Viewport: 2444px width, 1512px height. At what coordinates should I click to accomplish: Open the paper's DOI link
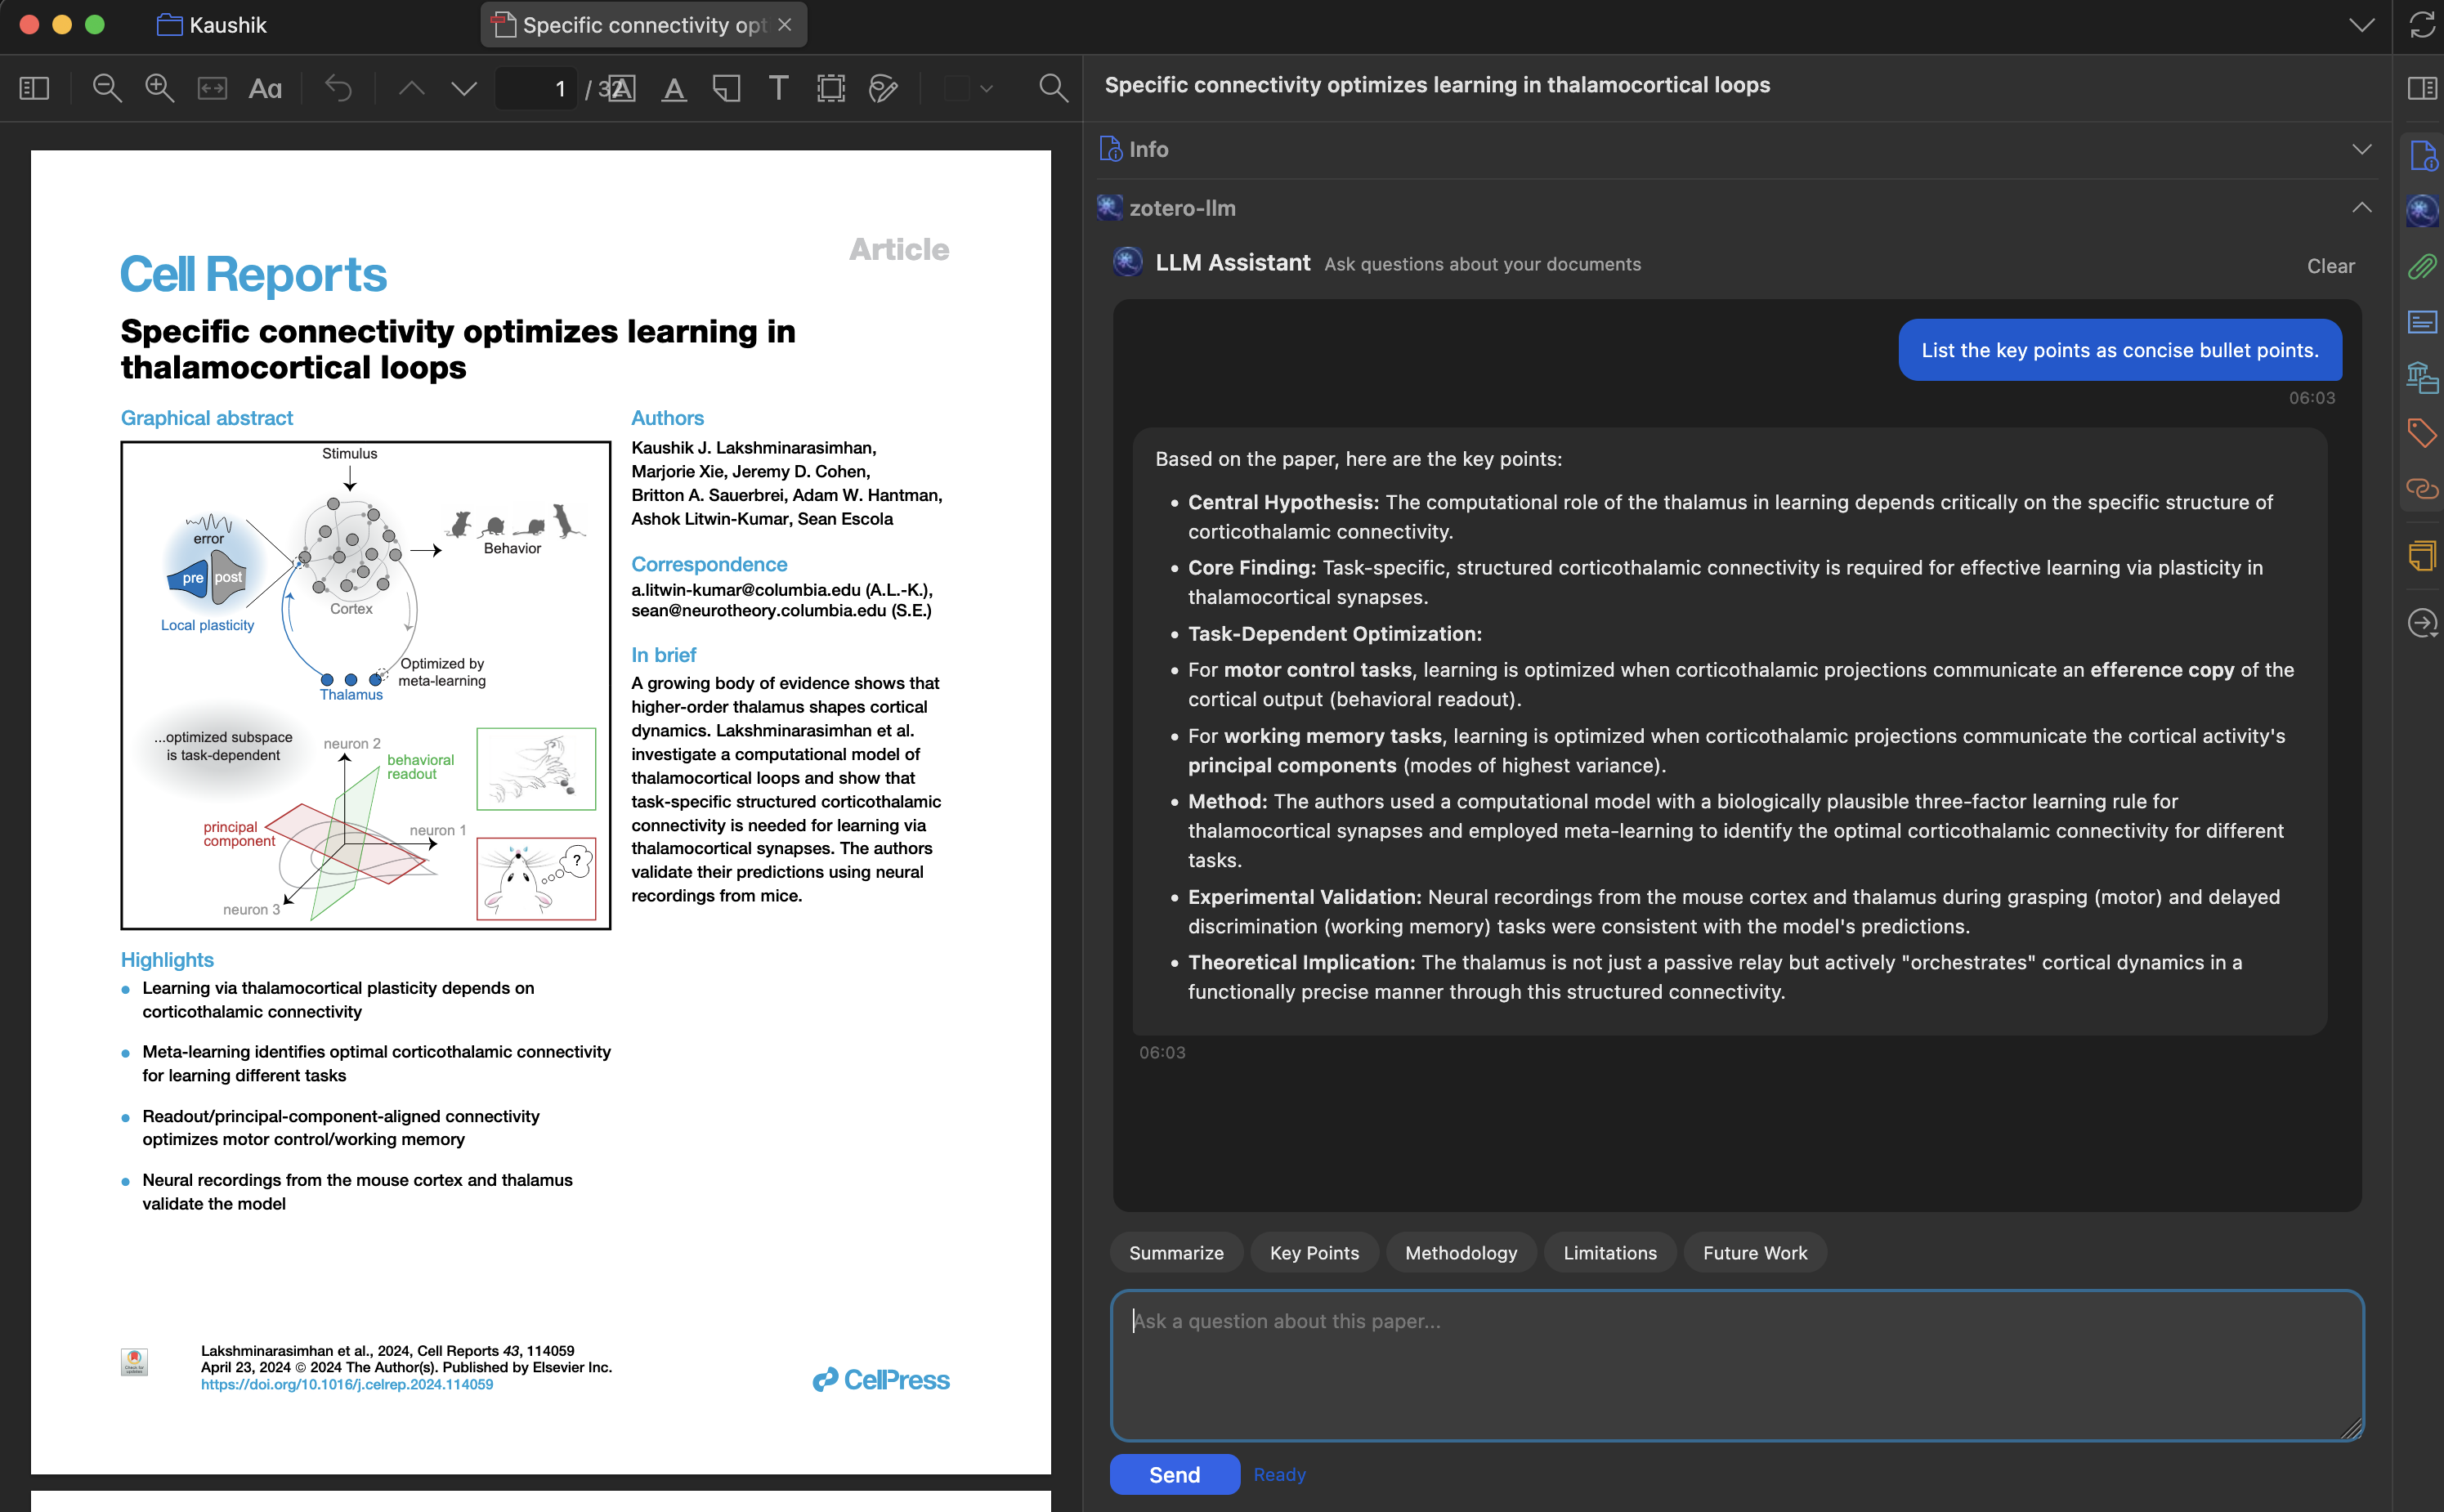pyautogui.click(x=347, y=1385)
